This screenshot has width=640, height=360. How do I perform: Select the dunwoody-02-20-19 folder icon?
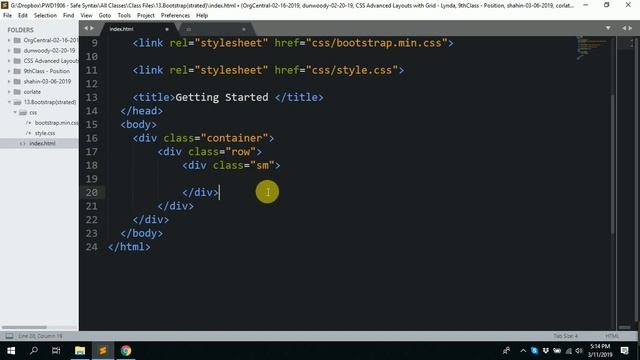pyautogui.click(x=17, y=51)
